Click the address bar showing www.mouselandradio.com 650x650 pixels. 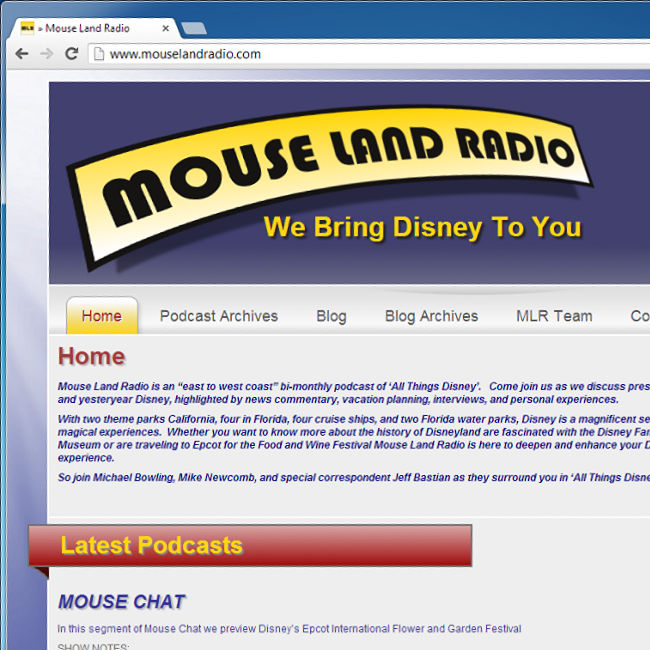[369, 54]
